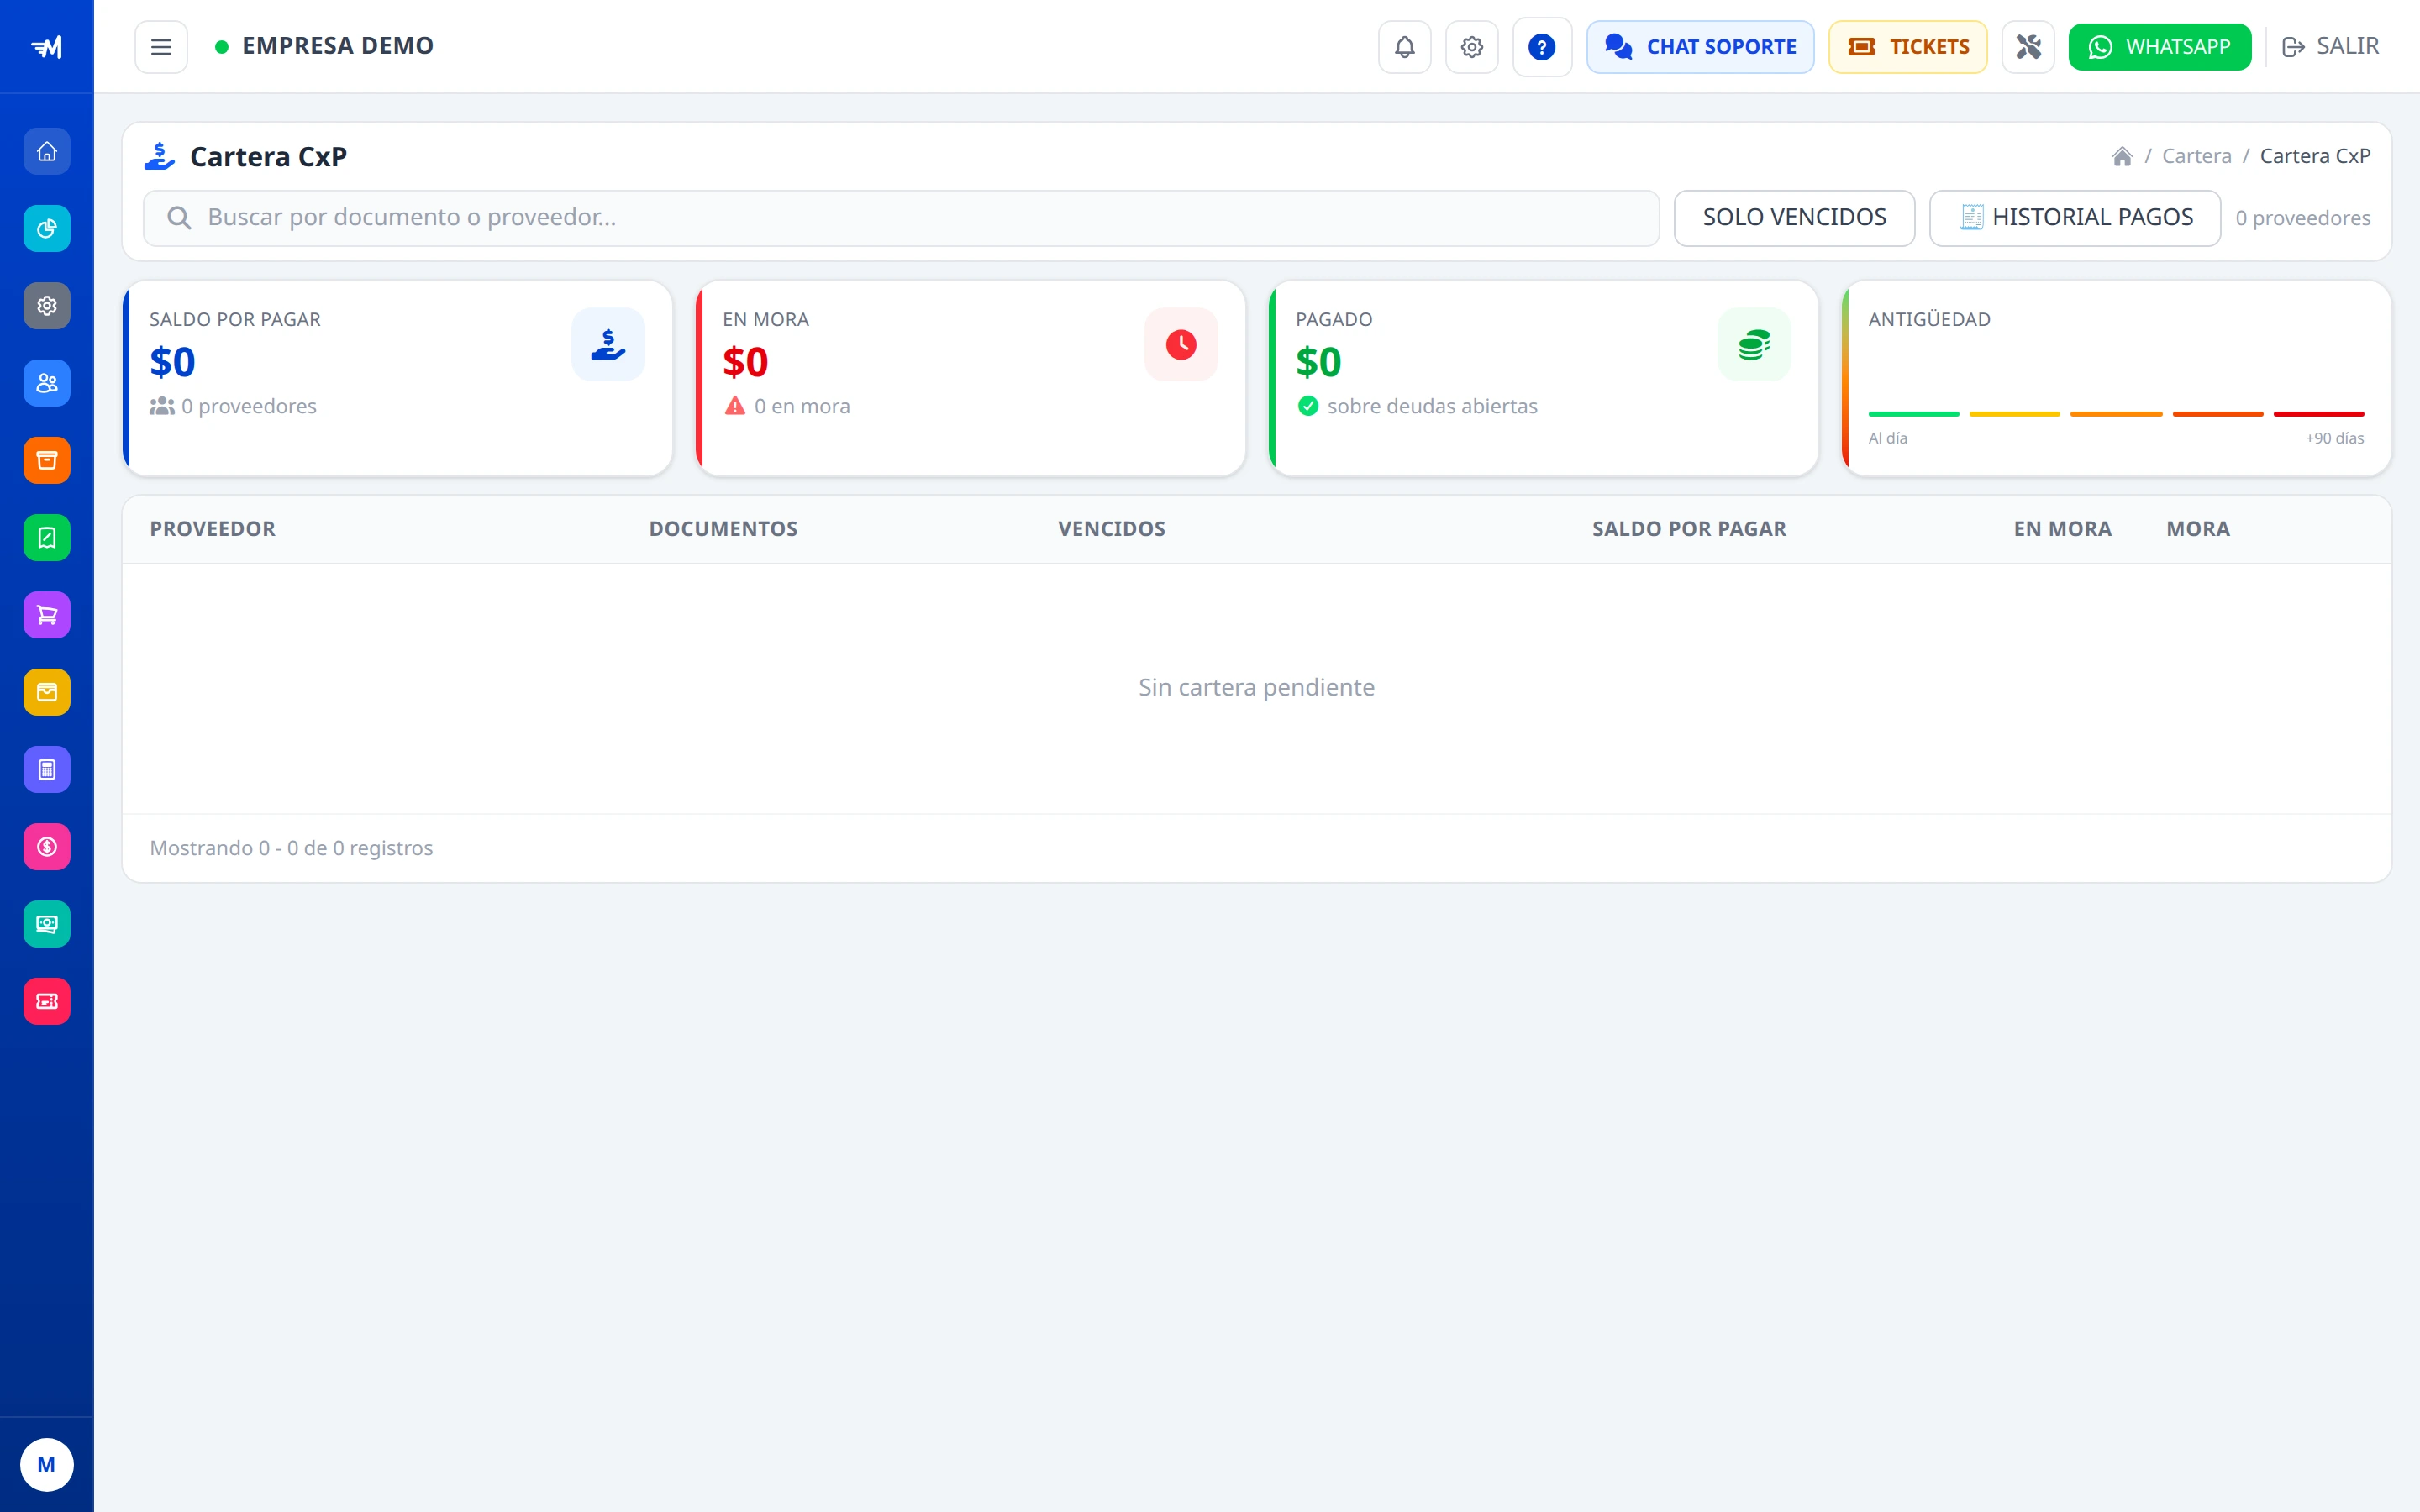
Task: Open the calculator sidebar icon
Action: click(47, 769)
